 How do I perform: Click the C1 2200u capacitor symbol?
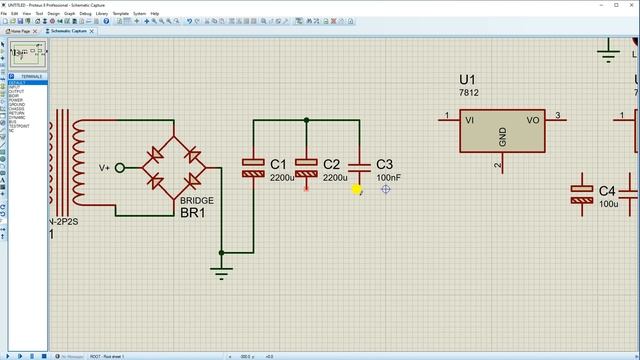click(x=253, y=168)
